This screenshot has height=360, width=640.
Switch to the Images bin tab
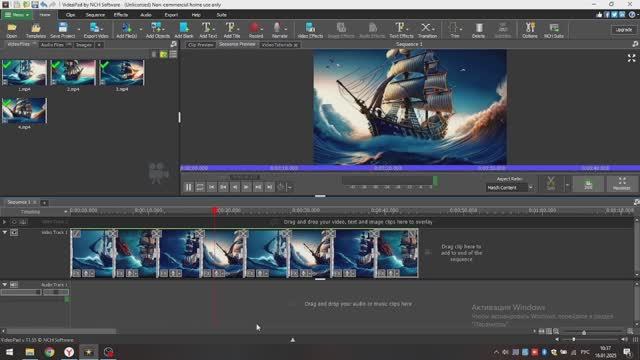click(84, 45)
